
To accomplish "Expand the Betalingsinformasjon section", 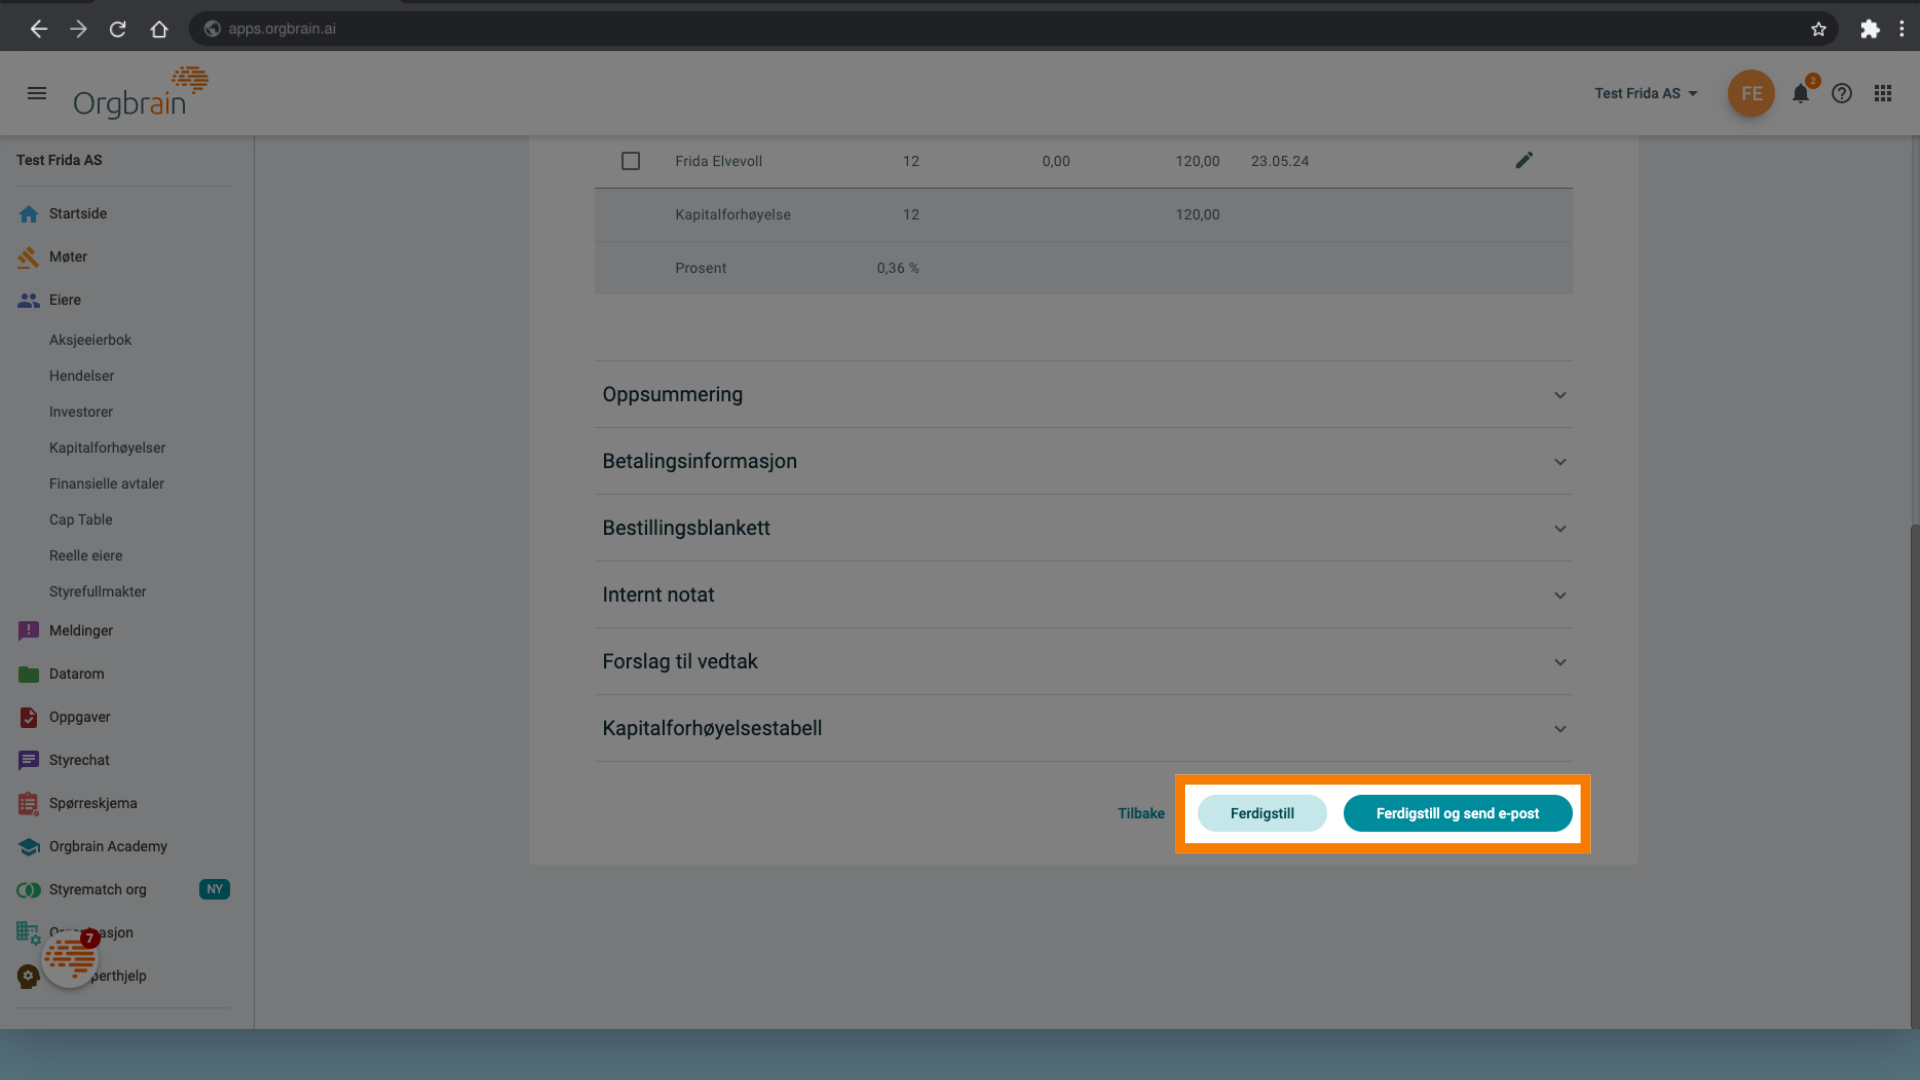I will pyautogui.click(x=1083, y=461).
